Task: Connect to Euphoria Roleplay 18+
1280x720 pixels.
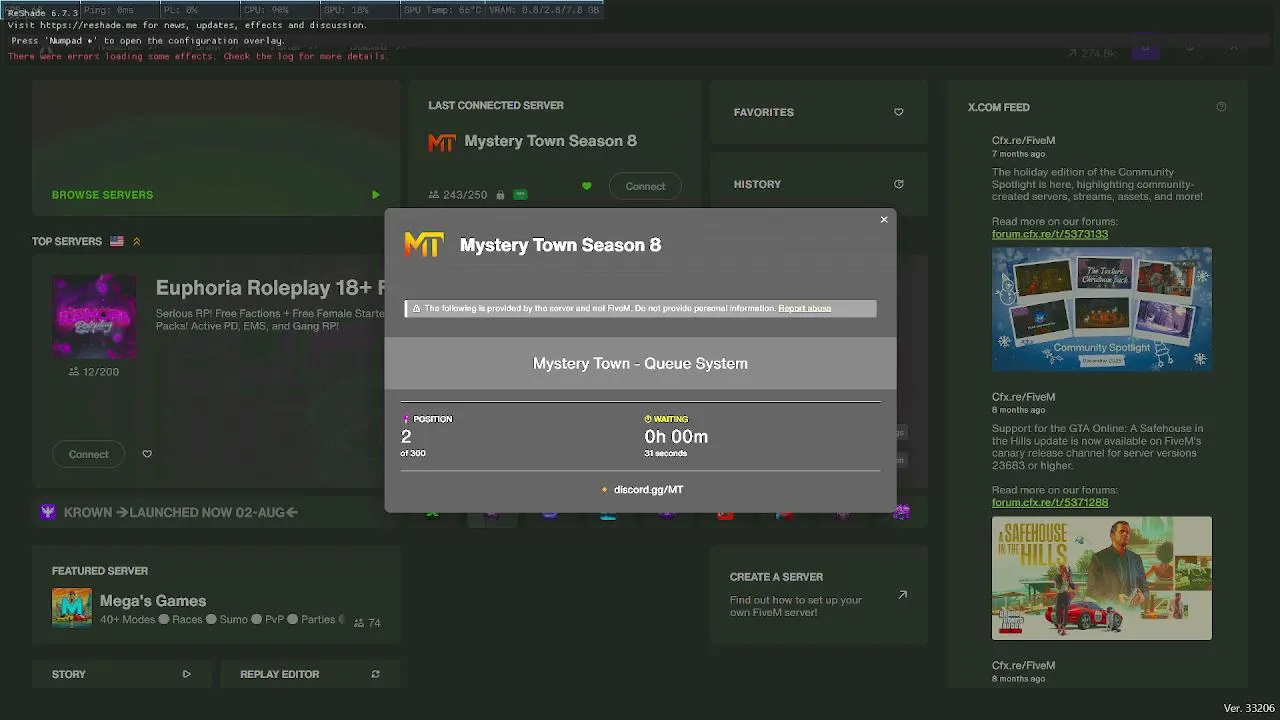Action: click(x=89, y=454)
